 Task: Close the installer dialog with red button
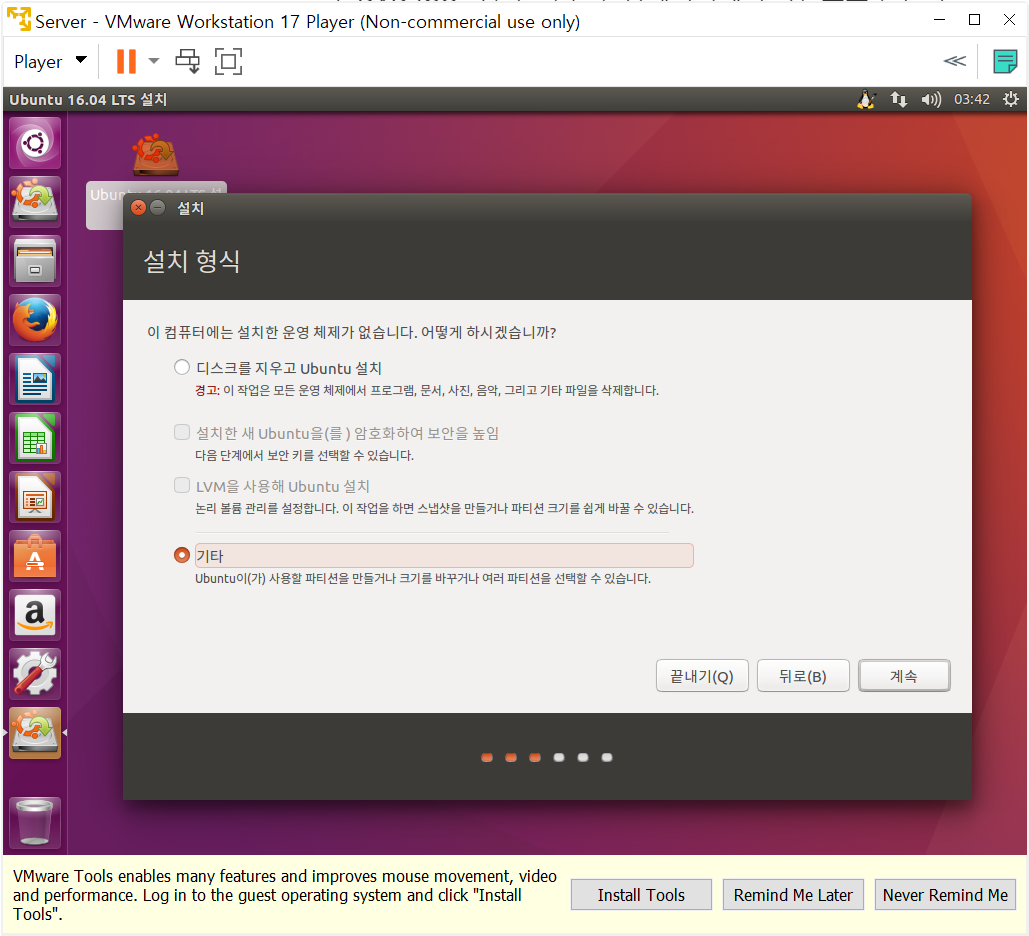tap(138, 208)
